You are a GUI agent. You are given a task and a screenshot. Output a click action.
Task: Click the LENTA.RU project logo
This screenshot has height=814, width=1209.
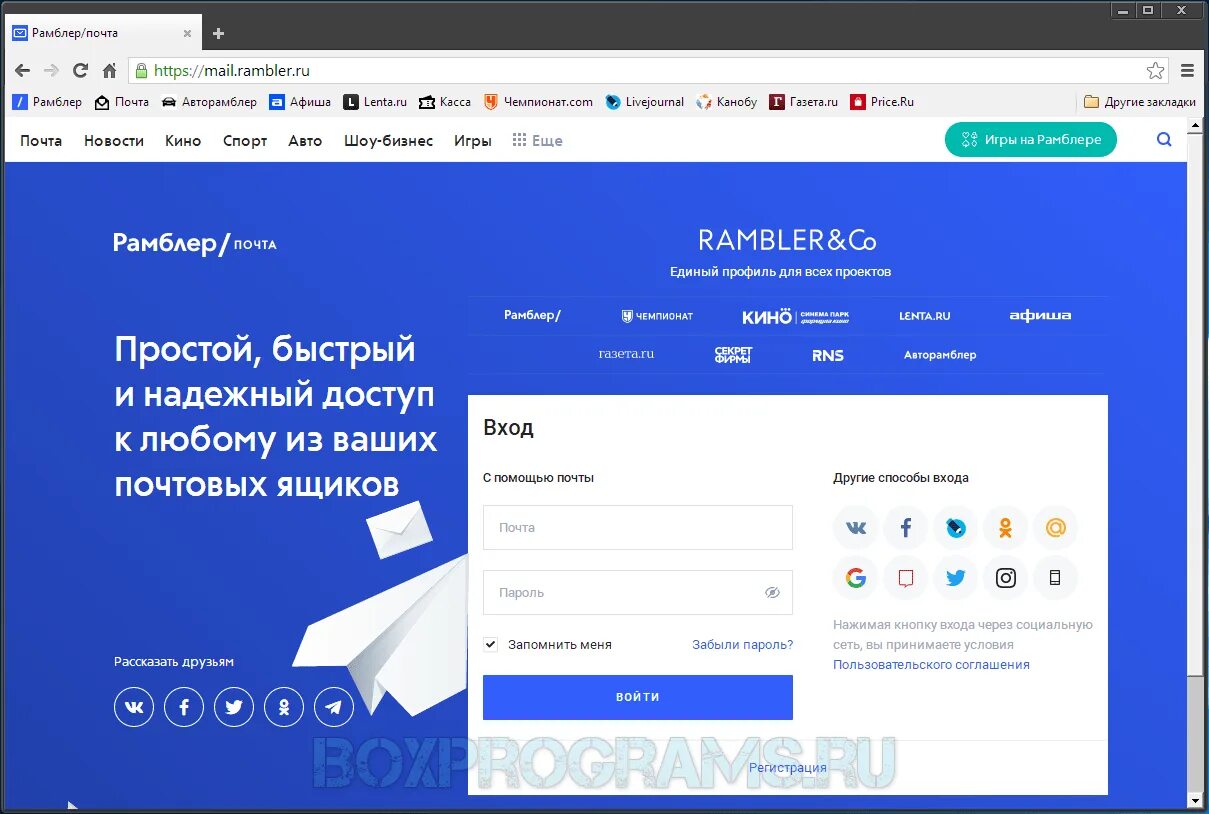click(925, 316)
